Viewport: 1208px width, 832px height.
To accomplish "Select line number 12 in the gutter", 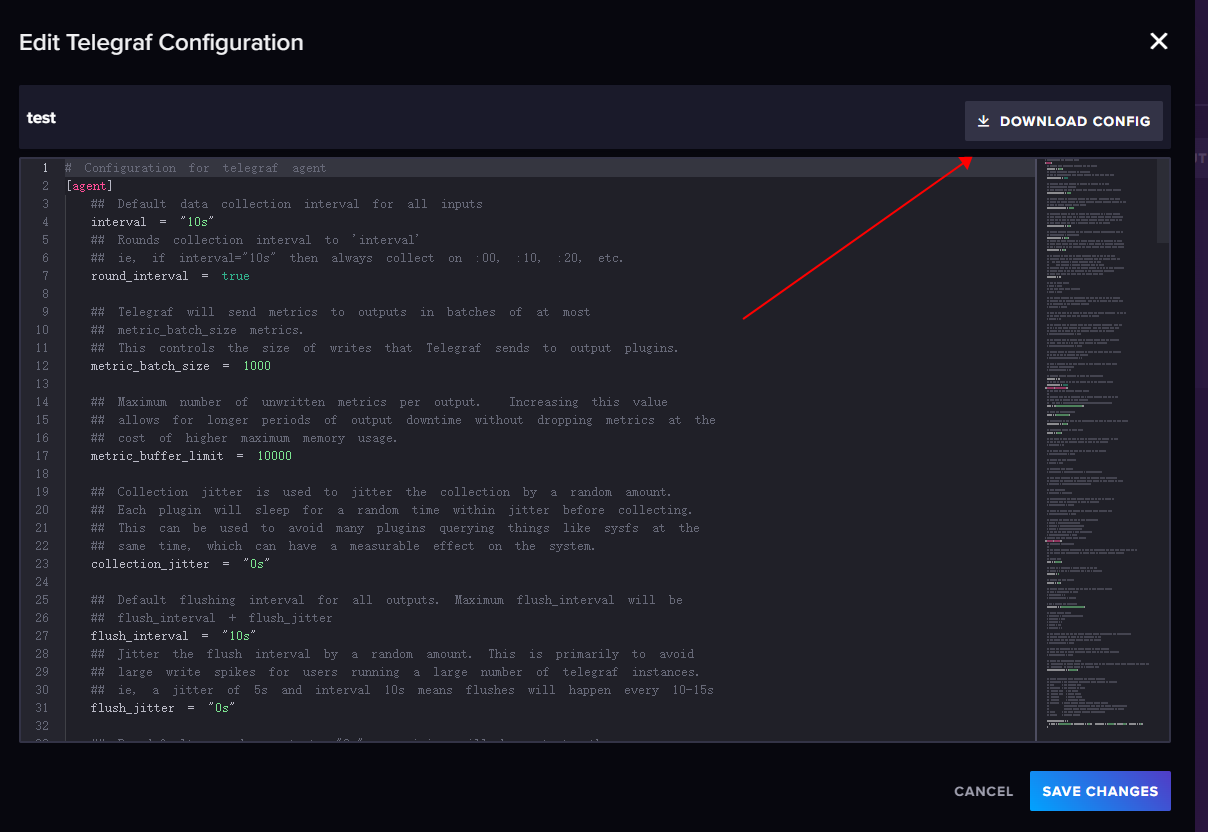I will coord(42,366).
